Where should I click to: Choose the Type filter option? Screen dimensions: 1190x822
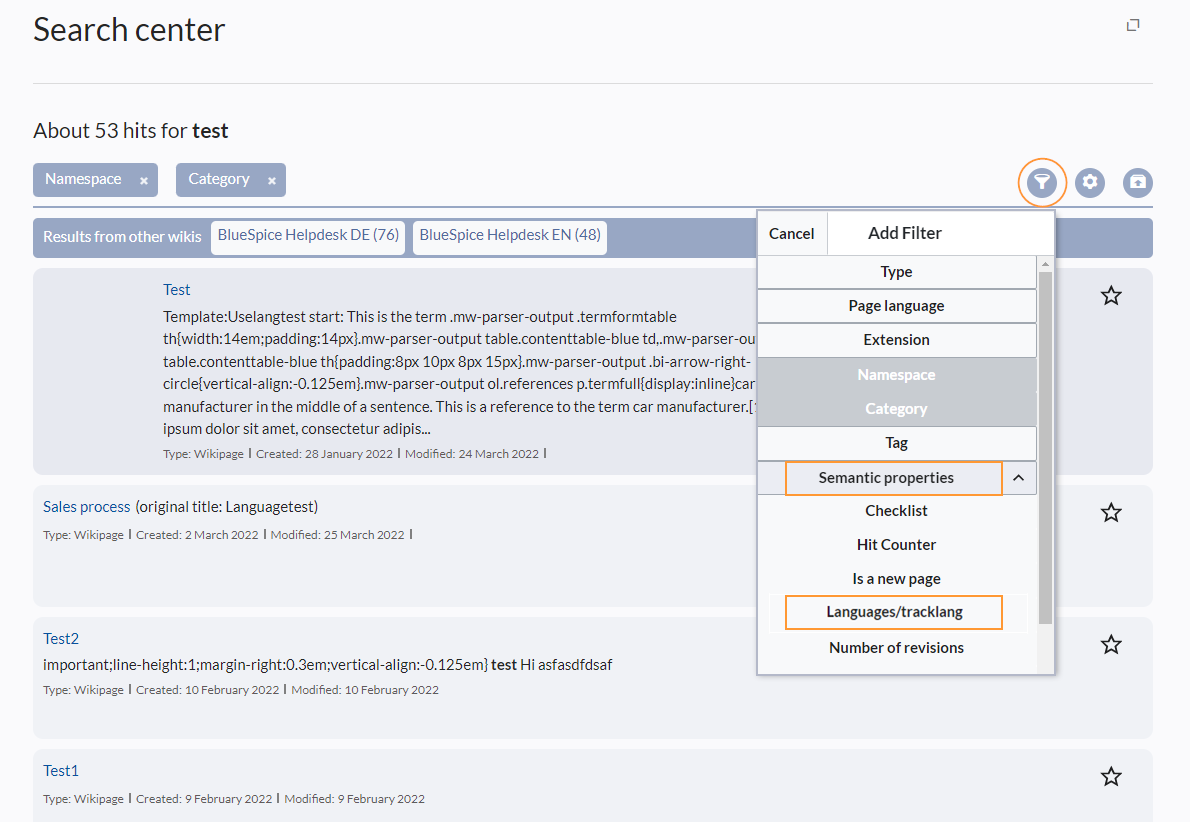(x=896, y=272)
